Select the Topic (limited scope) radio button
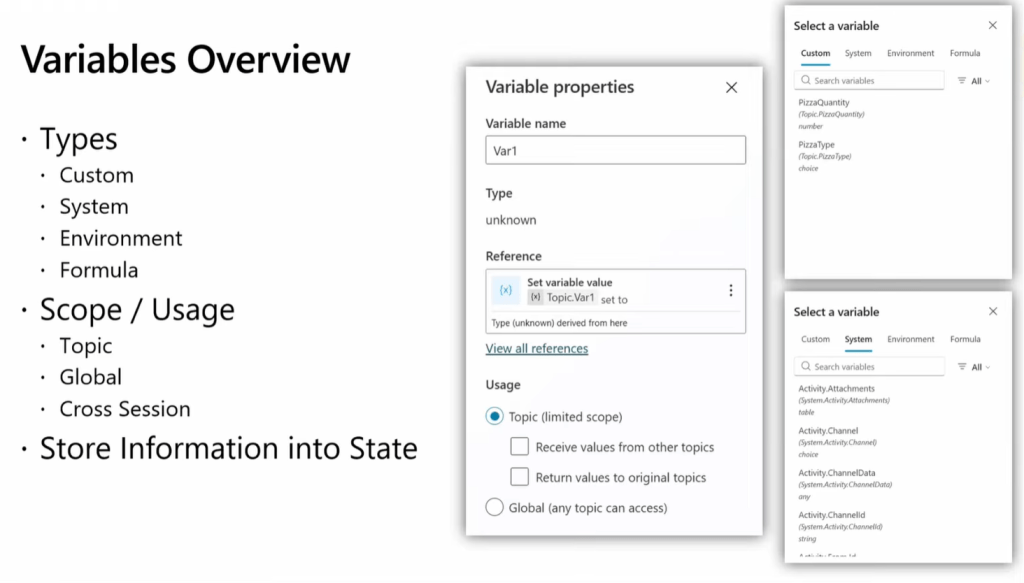This screenshot has height=583, width=1024. [x=494, y=416]
